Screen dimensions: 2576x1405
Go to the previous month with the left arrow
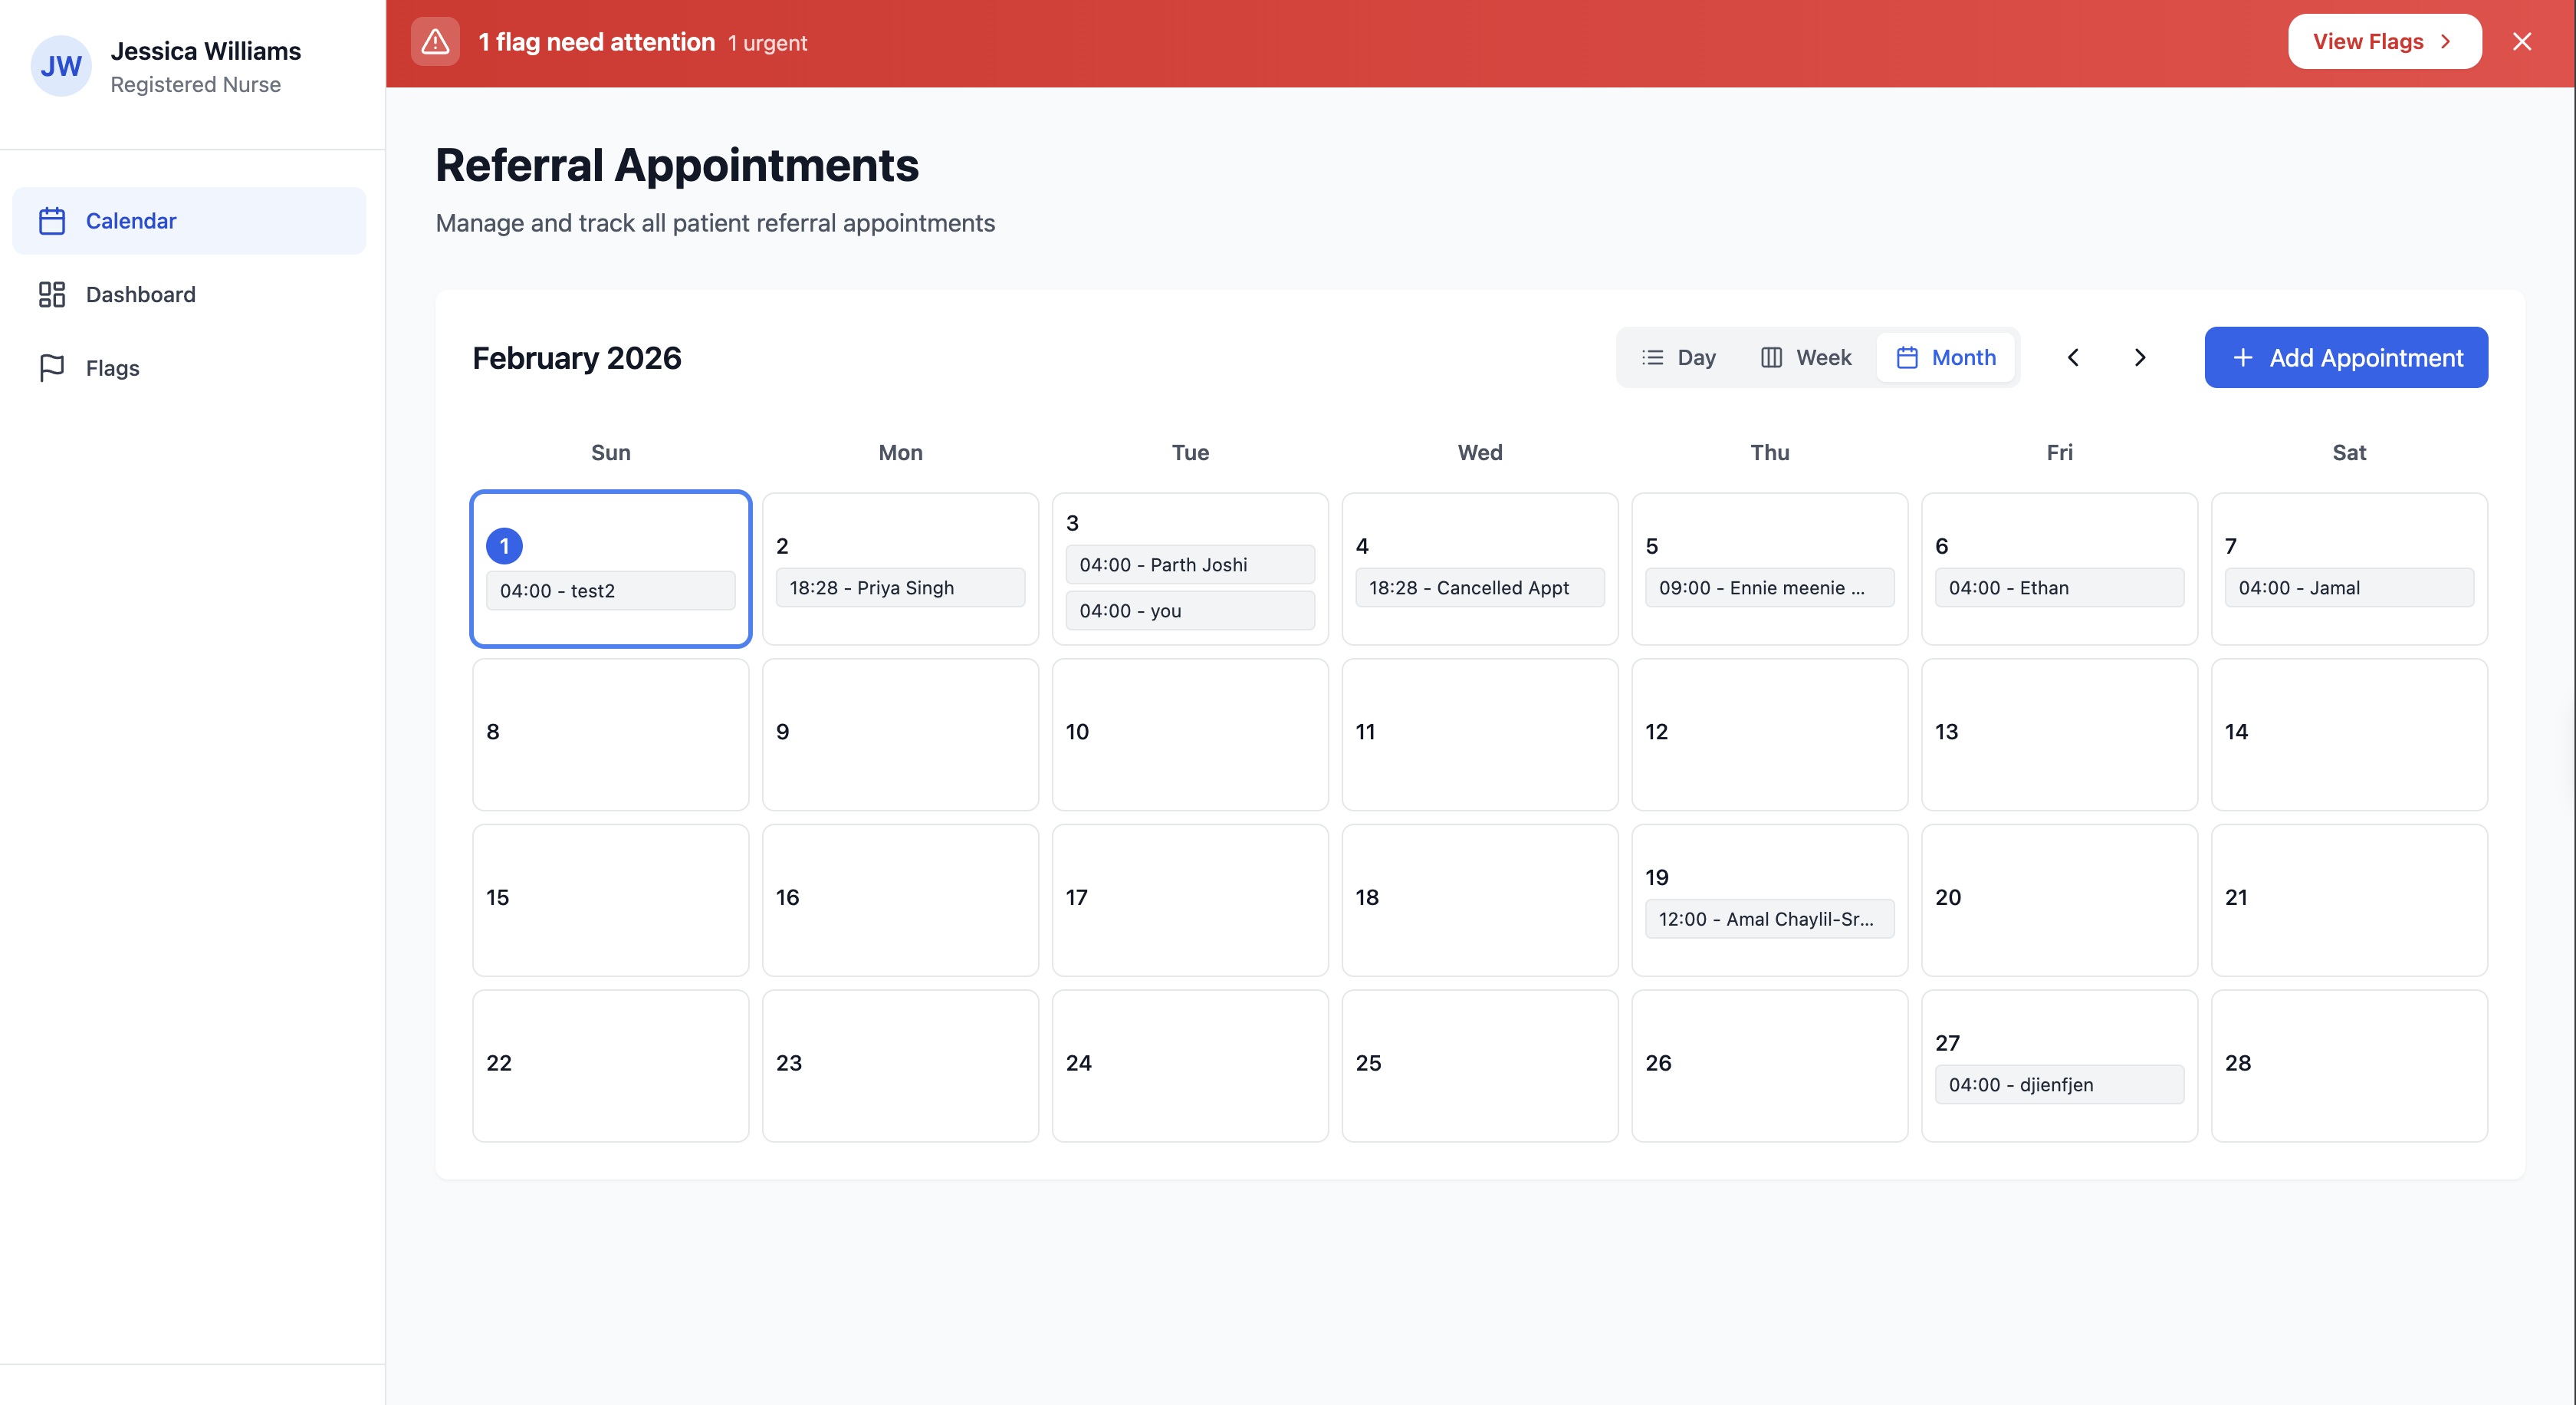[2073, 358]
